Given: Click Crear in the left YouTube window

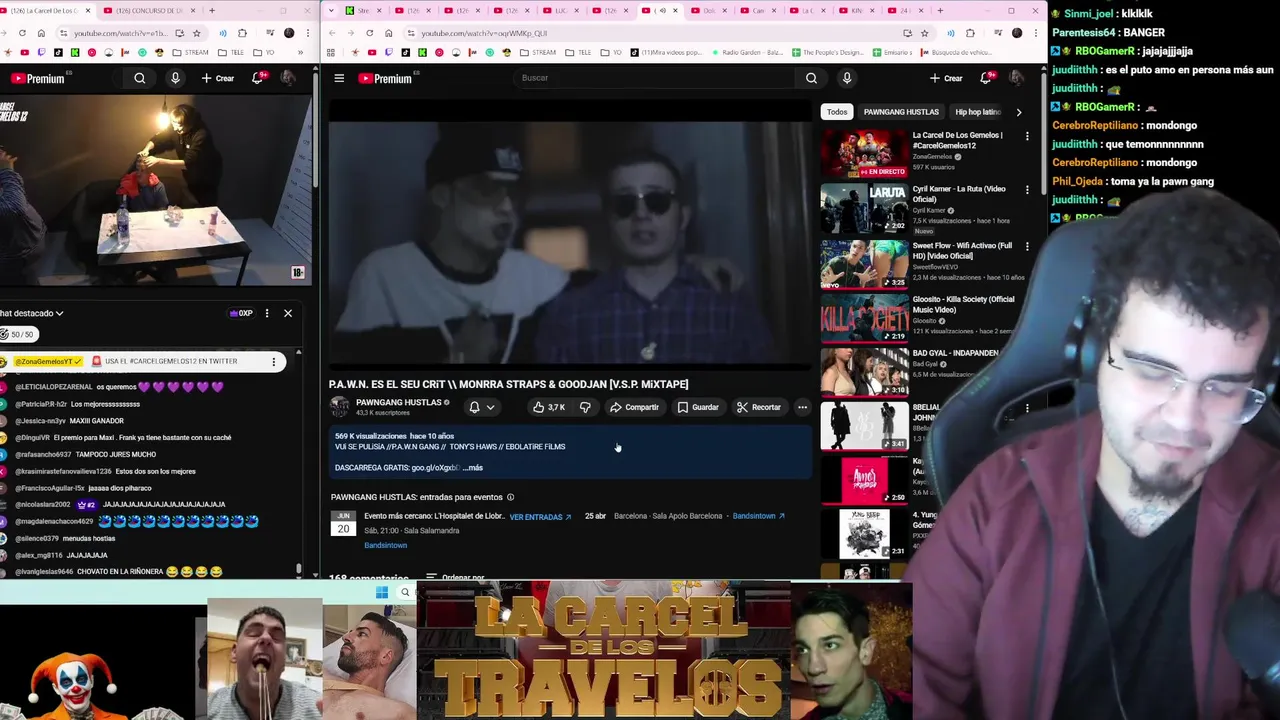Looking at the screenshot, I should tap(218, 78).
